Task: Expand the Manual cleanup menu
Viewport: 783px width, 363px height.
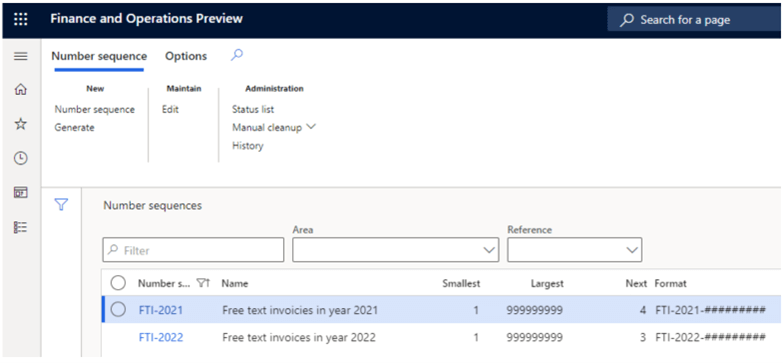Action: 274,128
